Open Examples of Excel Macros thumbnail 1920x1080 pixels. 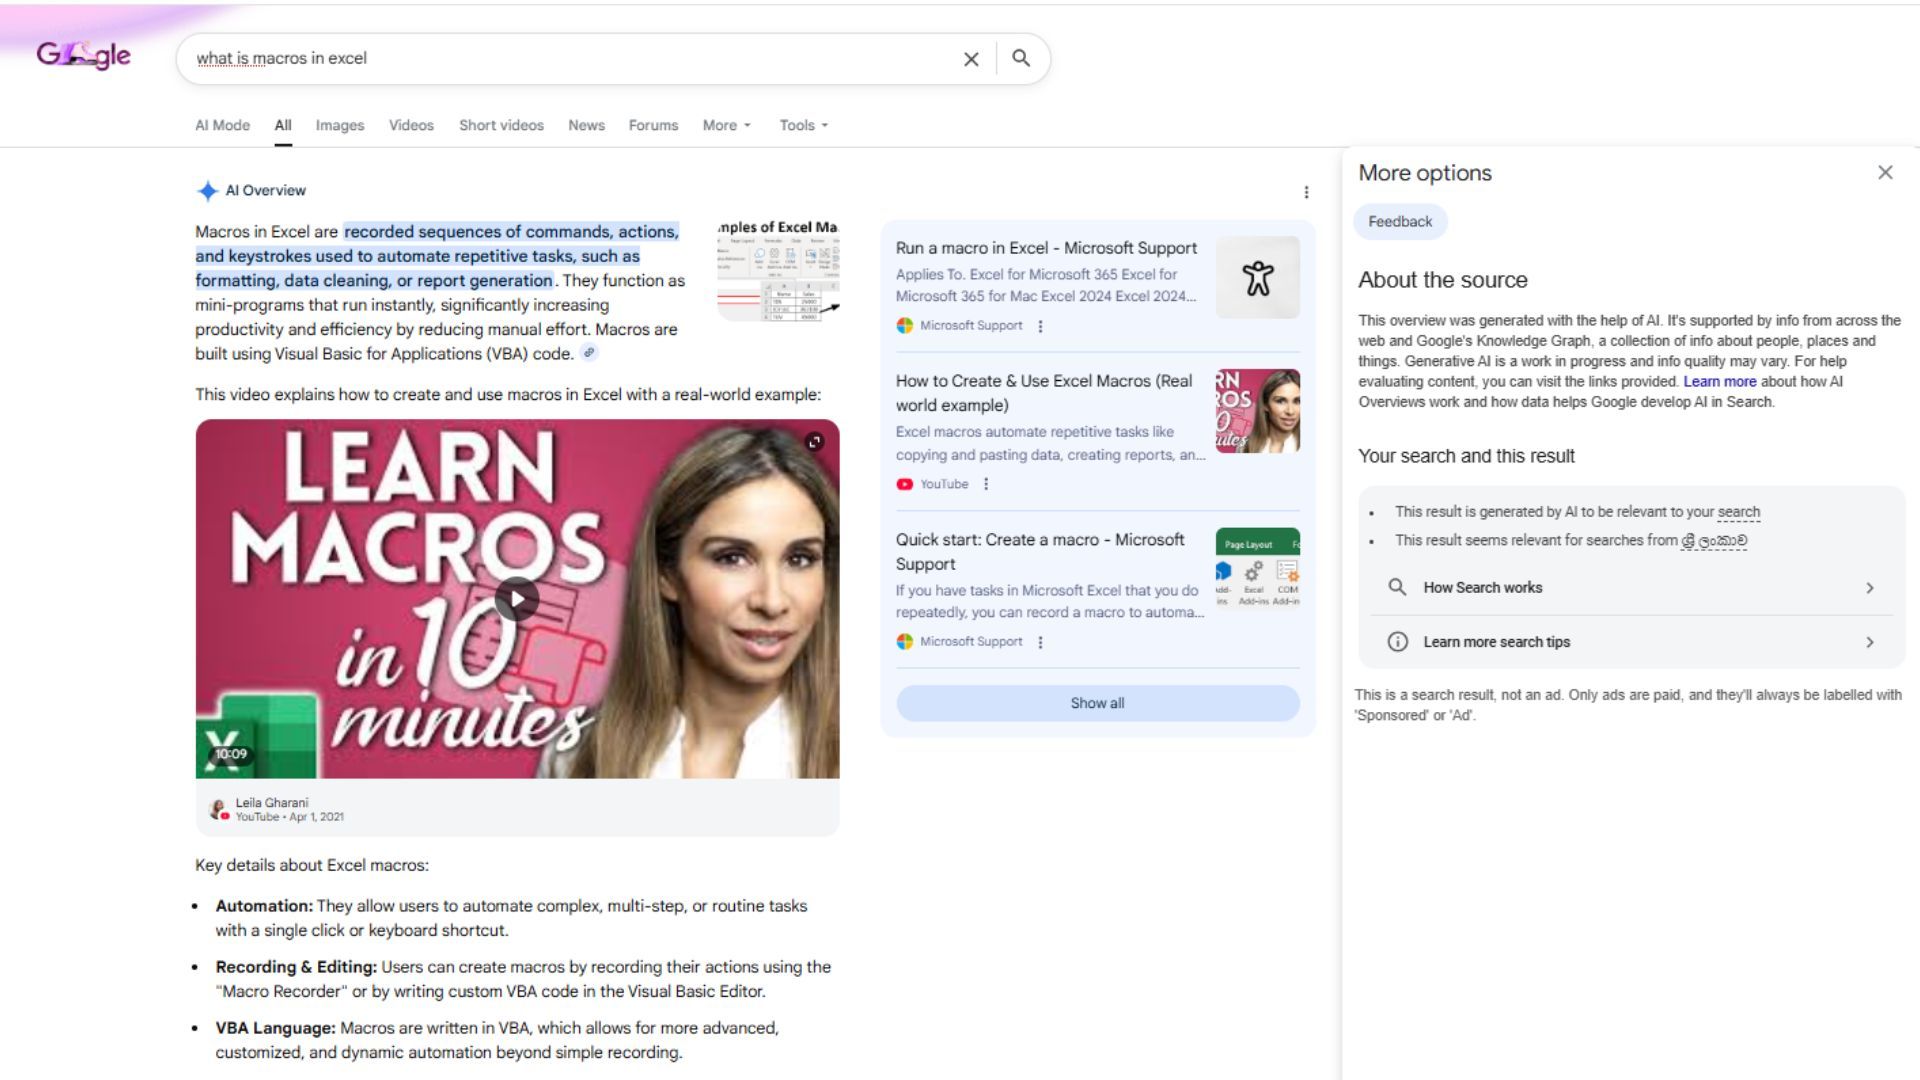pyautogui.click(x=778, y=270)
